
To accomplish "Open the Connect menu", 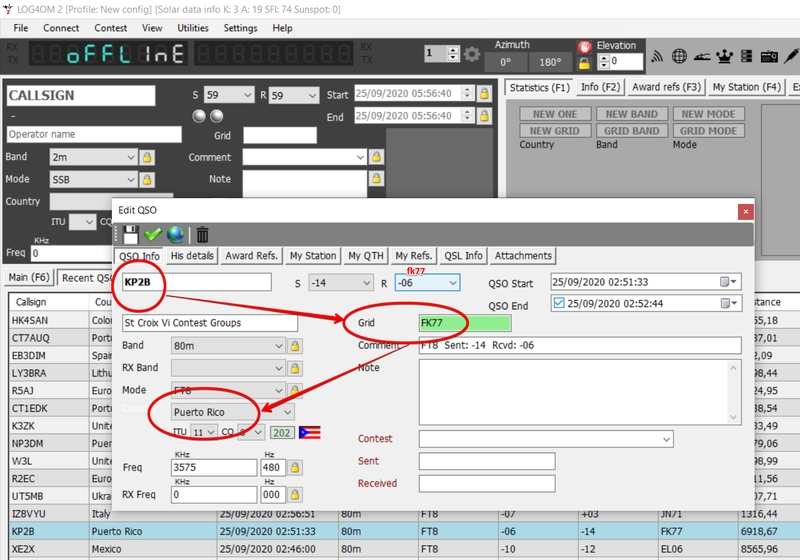I will [x=61, y=28].
